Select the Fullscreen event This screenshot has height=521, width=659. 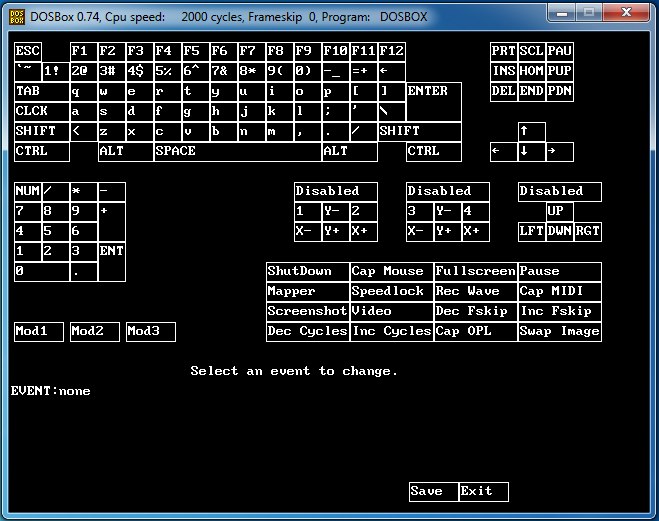tap(476, 272)
